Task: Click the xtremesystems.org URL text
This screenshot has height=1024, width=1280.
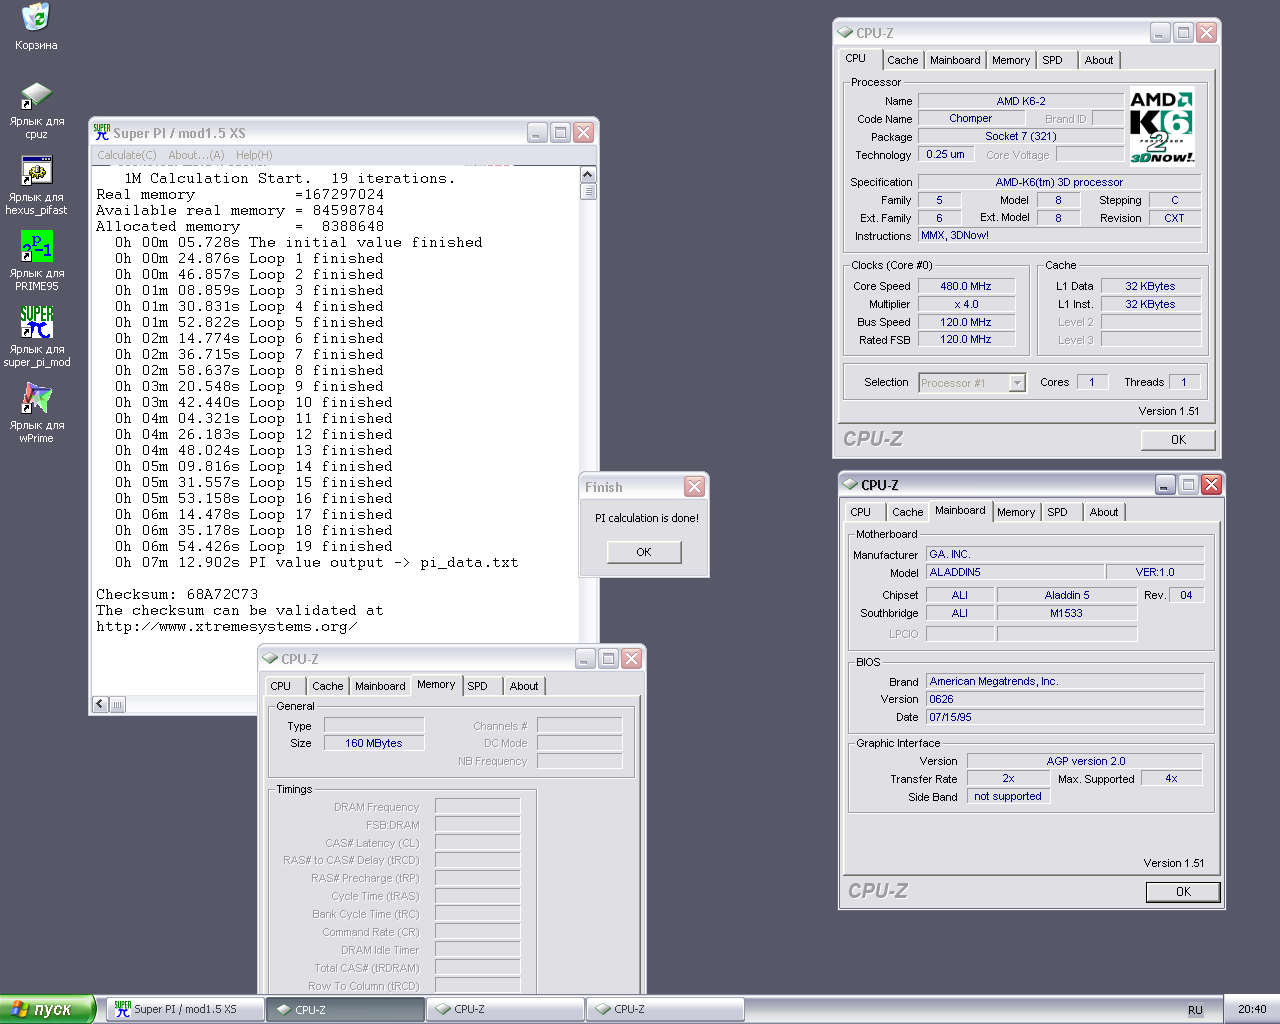Action: 226,626
